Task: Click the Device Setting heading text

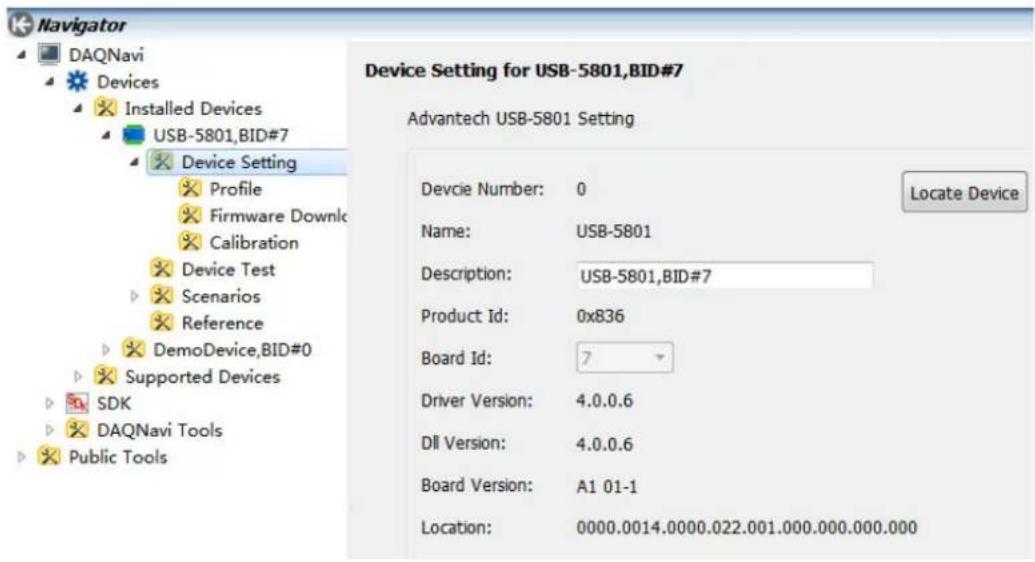Action: point(524,70)
